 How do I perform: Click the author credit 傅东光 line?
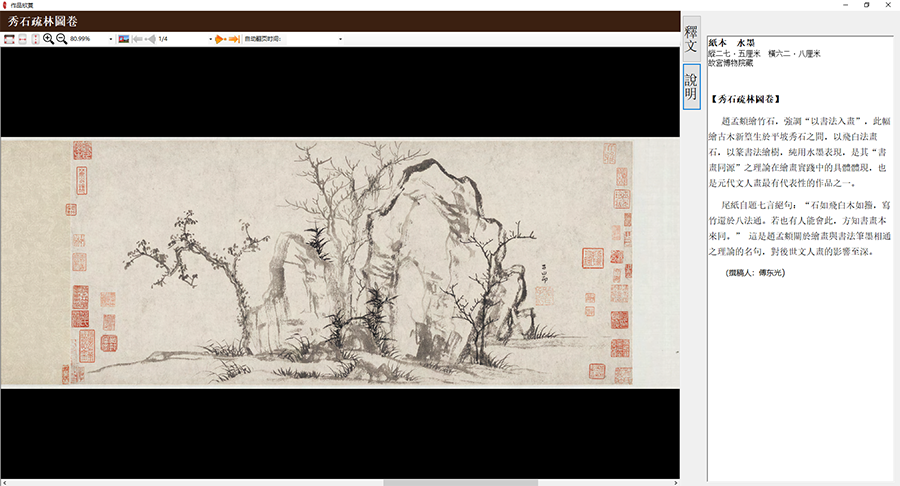point(755,273)
